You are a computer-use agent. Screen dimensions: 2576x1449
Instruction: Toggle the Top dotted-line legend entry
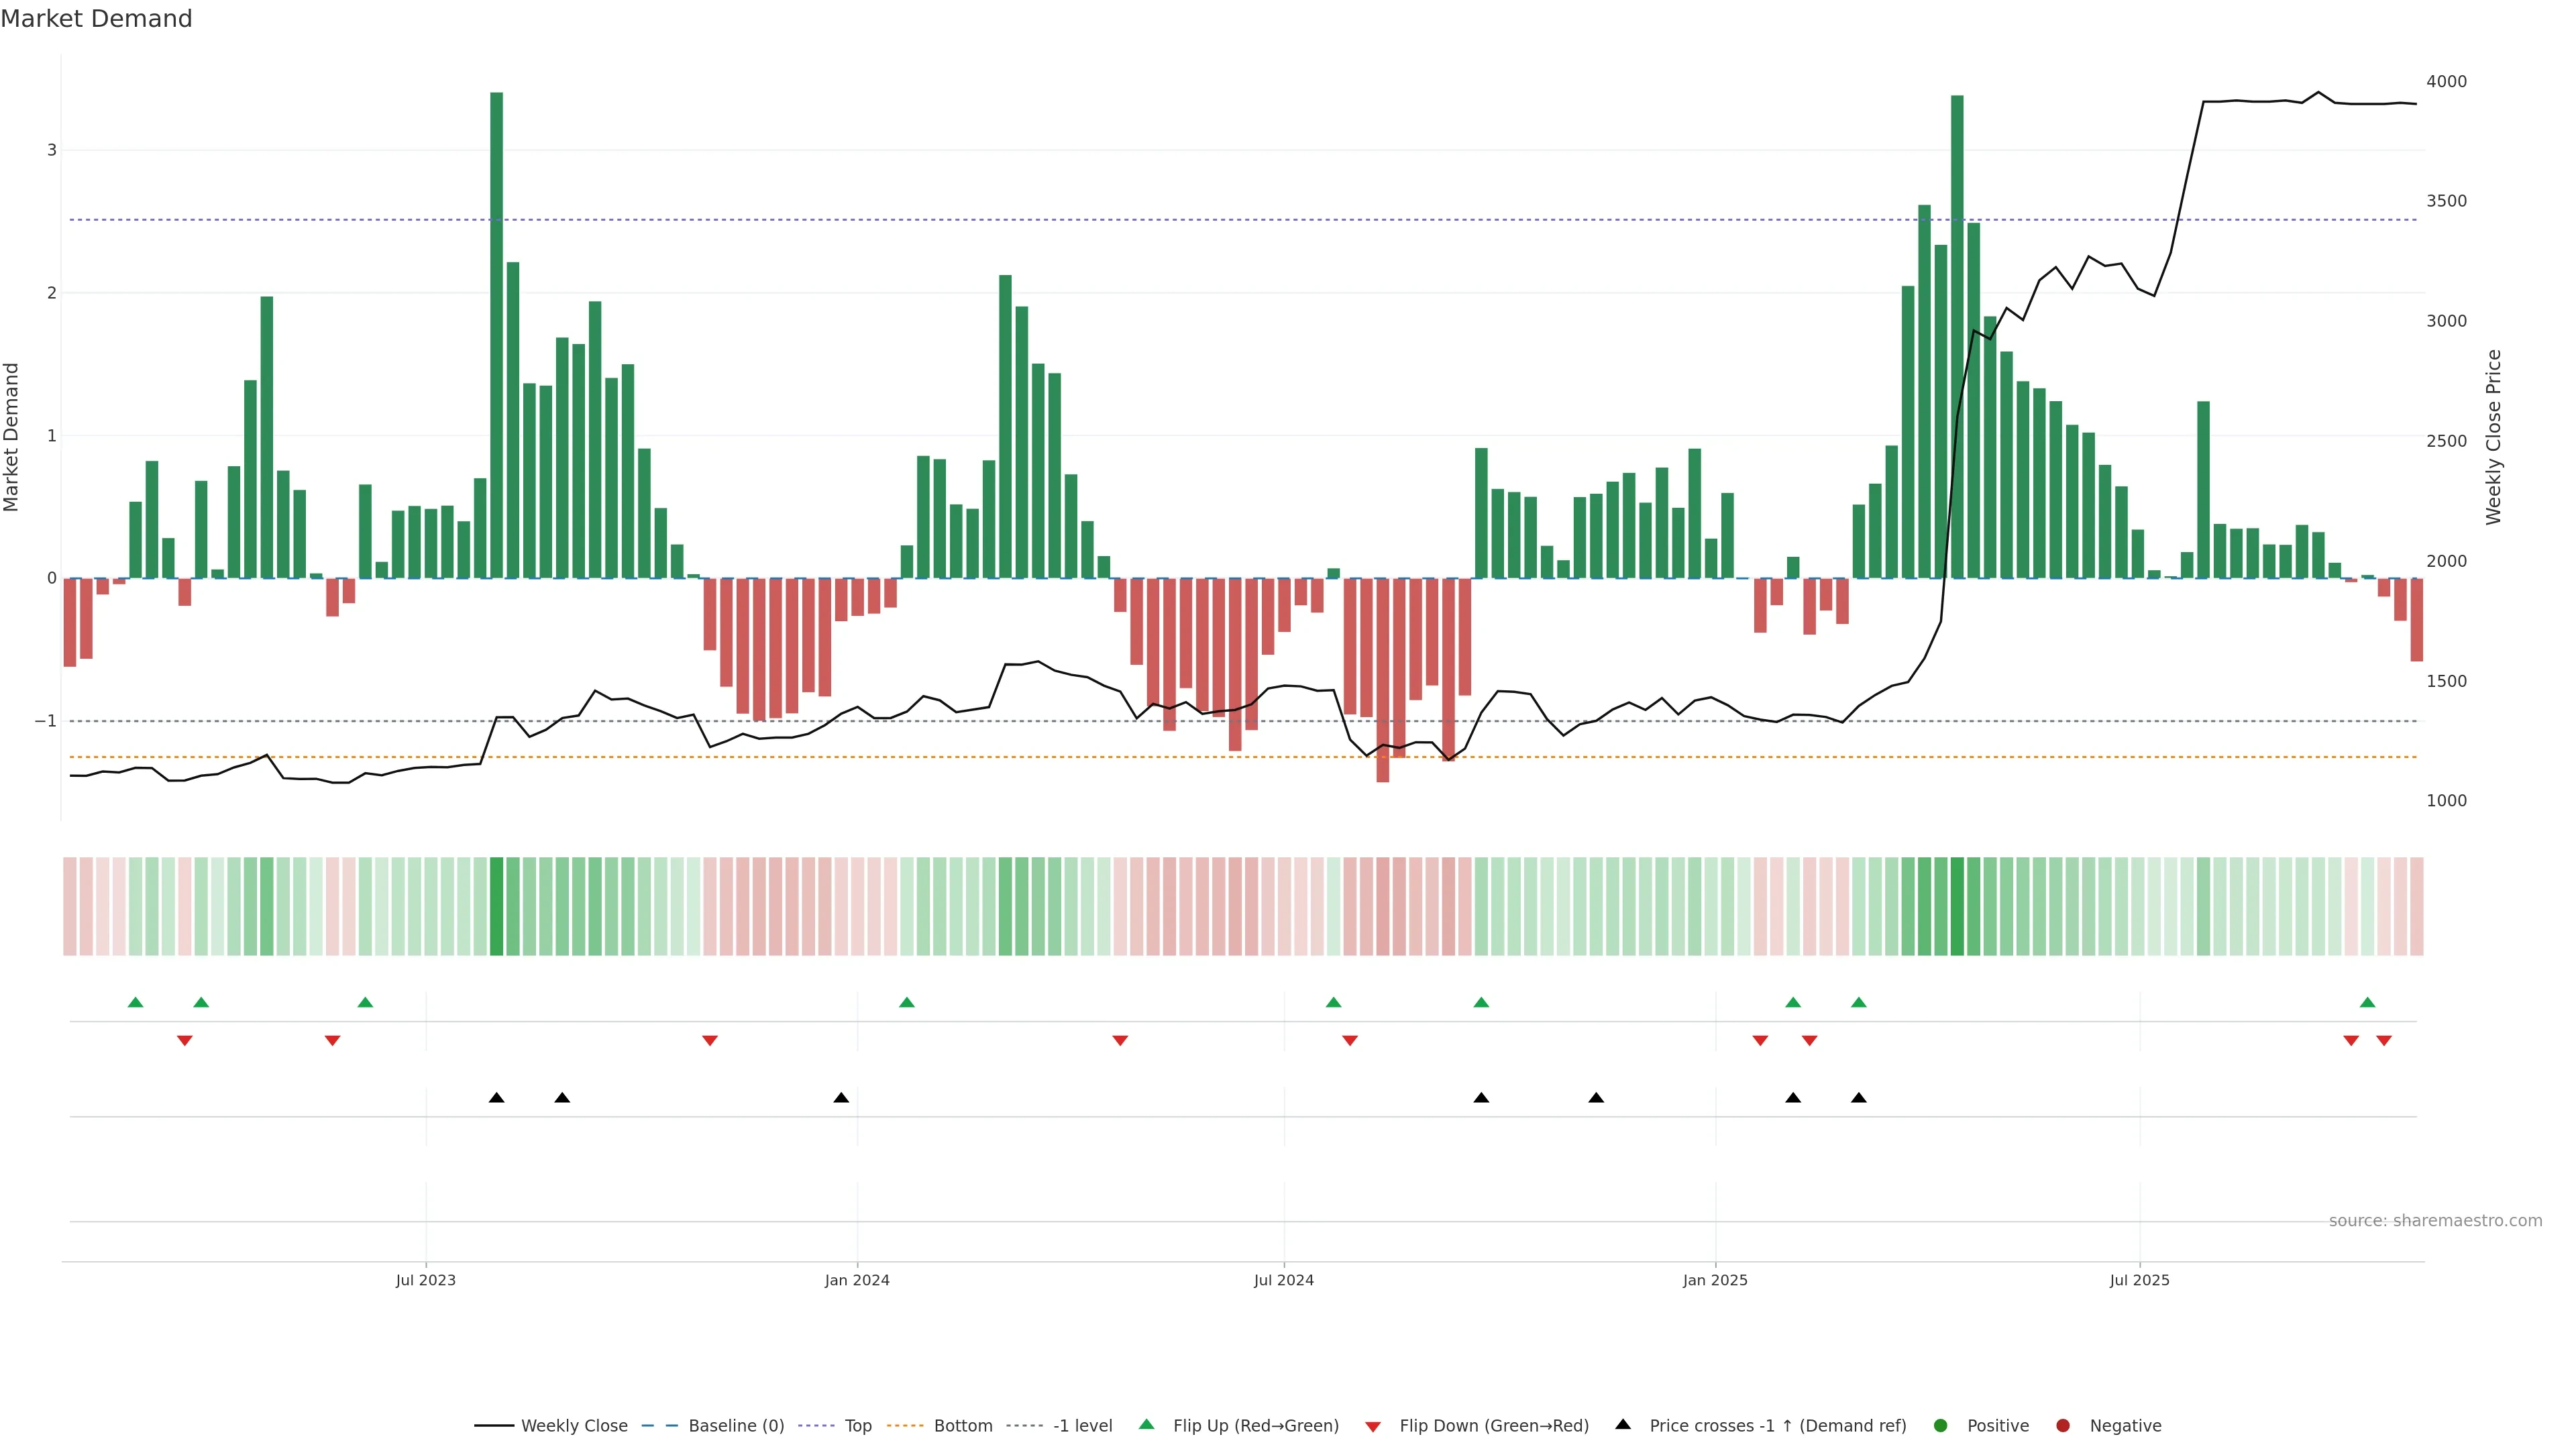[857, 1426]
